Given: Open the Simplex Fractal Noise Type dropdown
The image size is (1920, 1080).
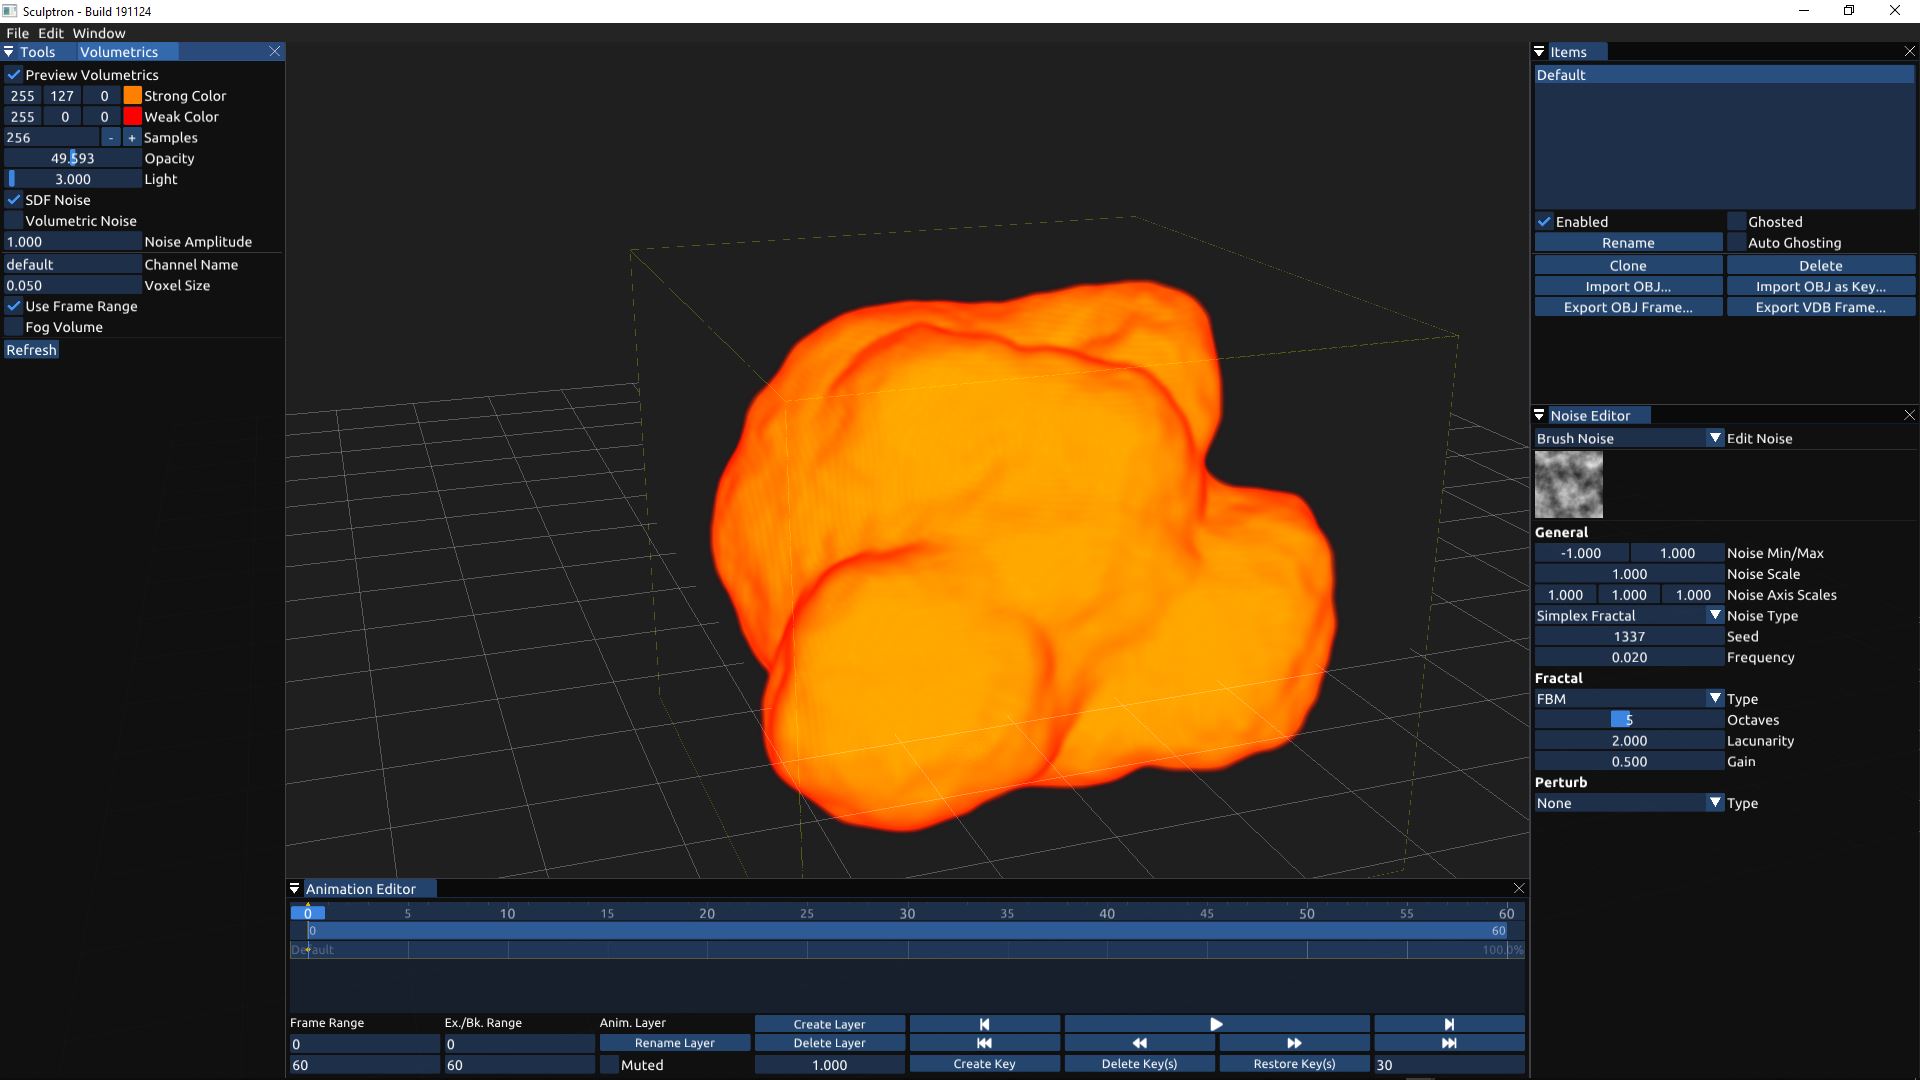Looking at the screenshot, I should [x=1714, y=616].
